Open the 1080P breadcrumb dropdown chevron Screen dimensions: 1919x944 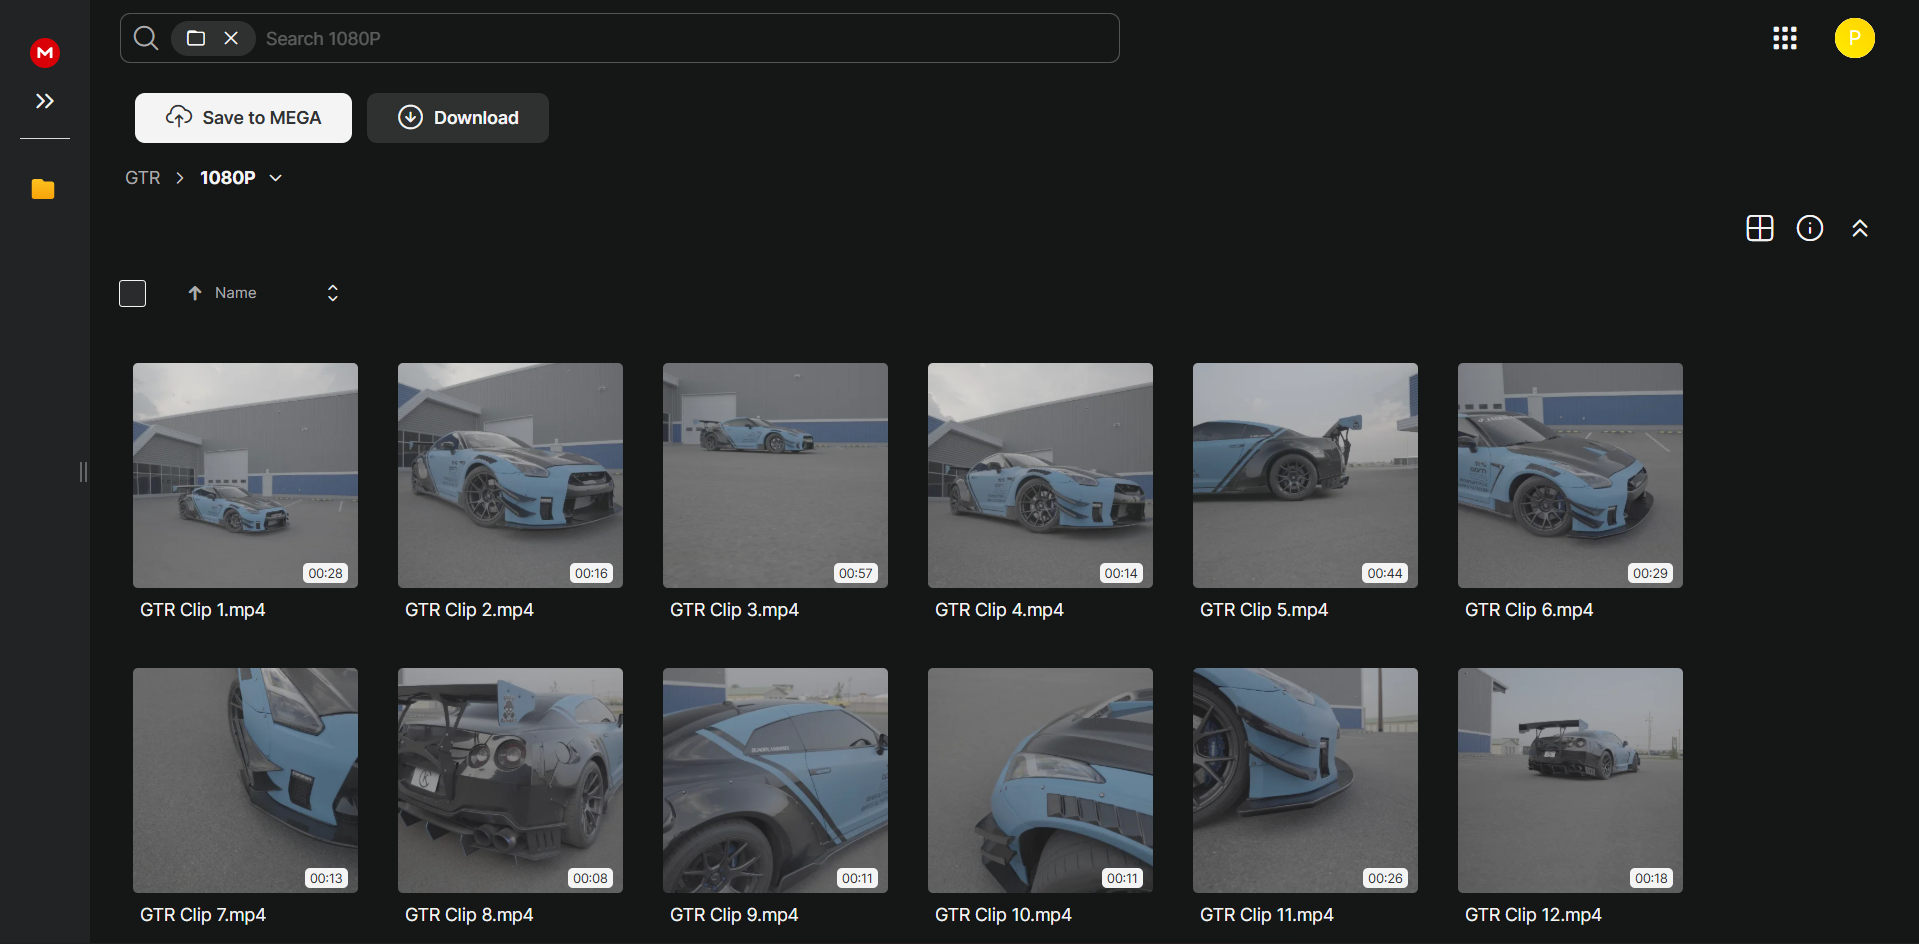click(276, 178)
